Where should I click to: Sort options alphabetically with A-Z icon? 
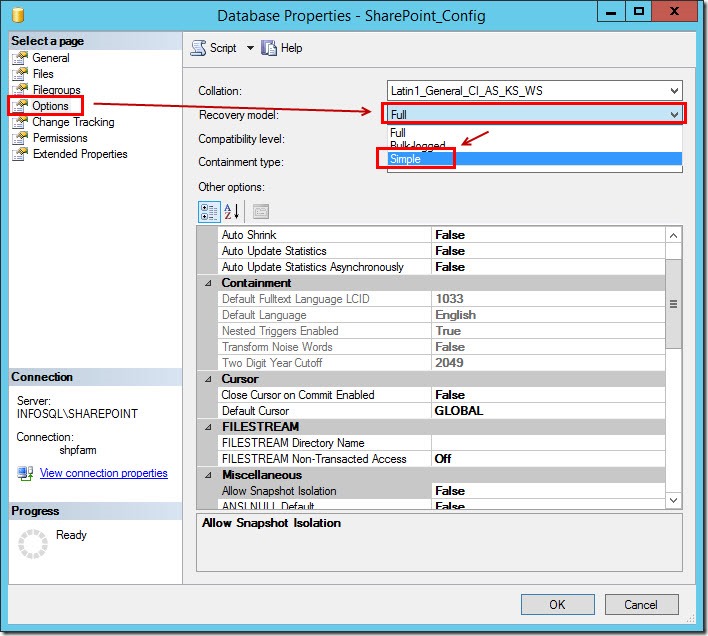click(x=232, y=212)
